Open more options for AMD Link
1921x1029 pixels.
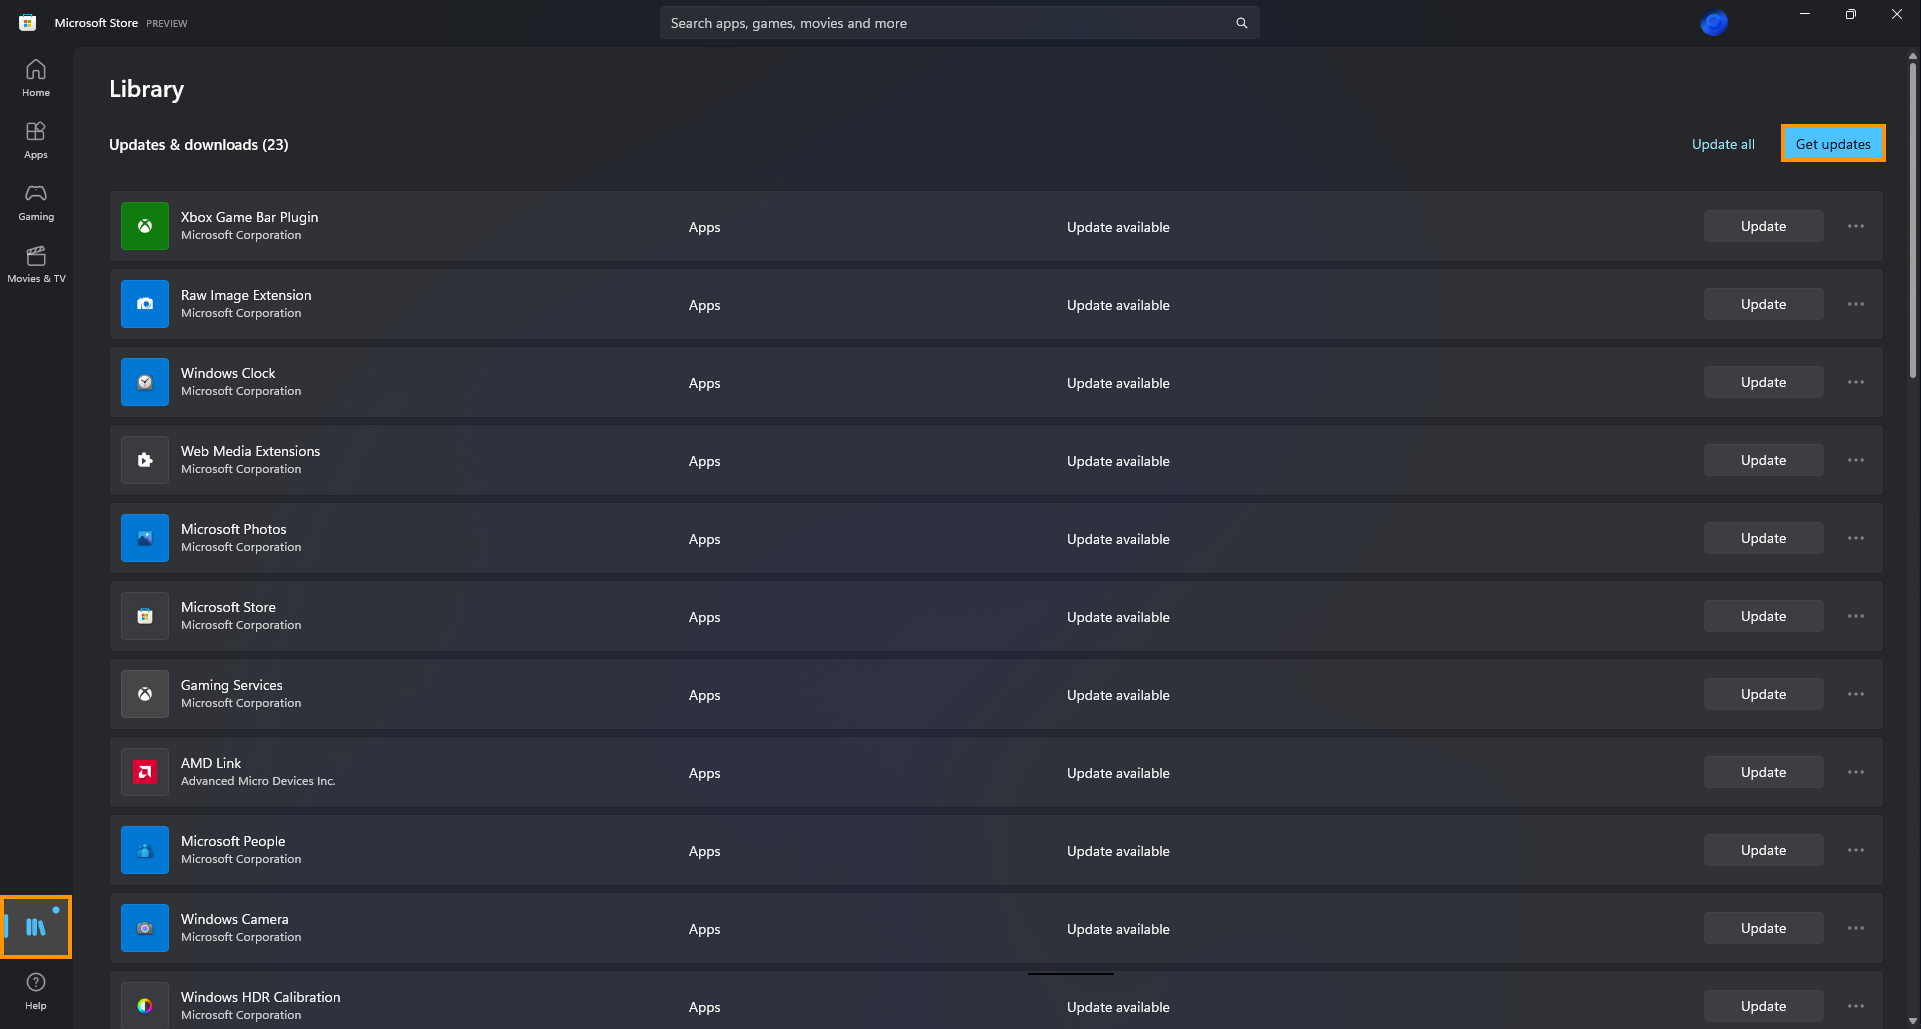click(1856, 772)
